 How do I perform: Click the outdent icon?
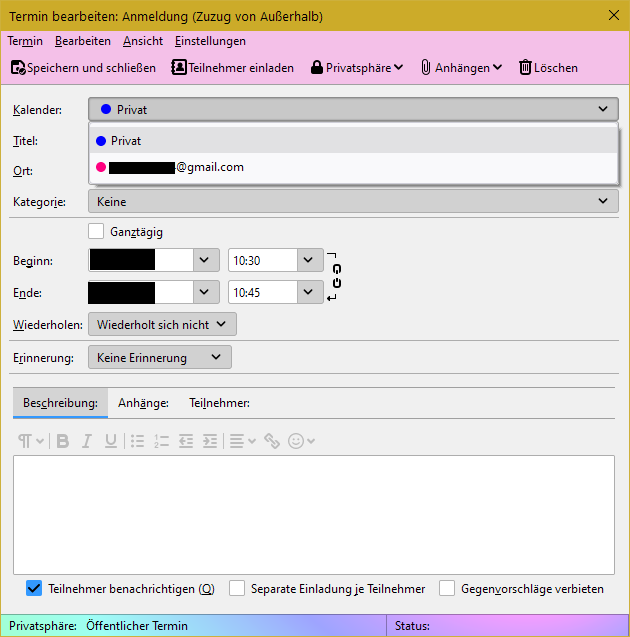coord(186,441)
